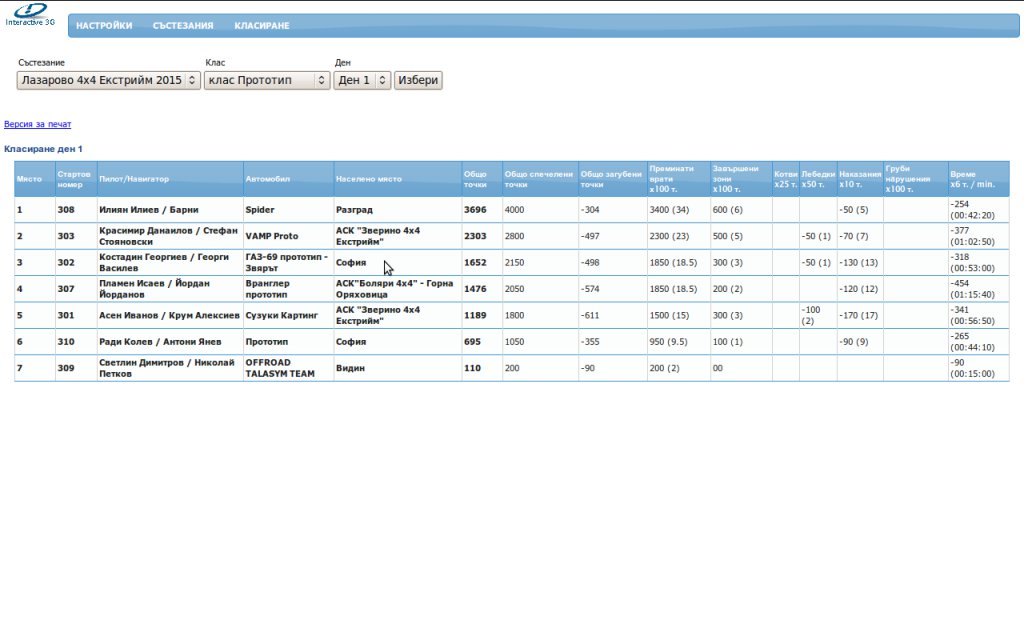Select pilot Илиян Илиев / Барни
Image resolution: width=1024 pixels, height=640 pixels.
149,210
